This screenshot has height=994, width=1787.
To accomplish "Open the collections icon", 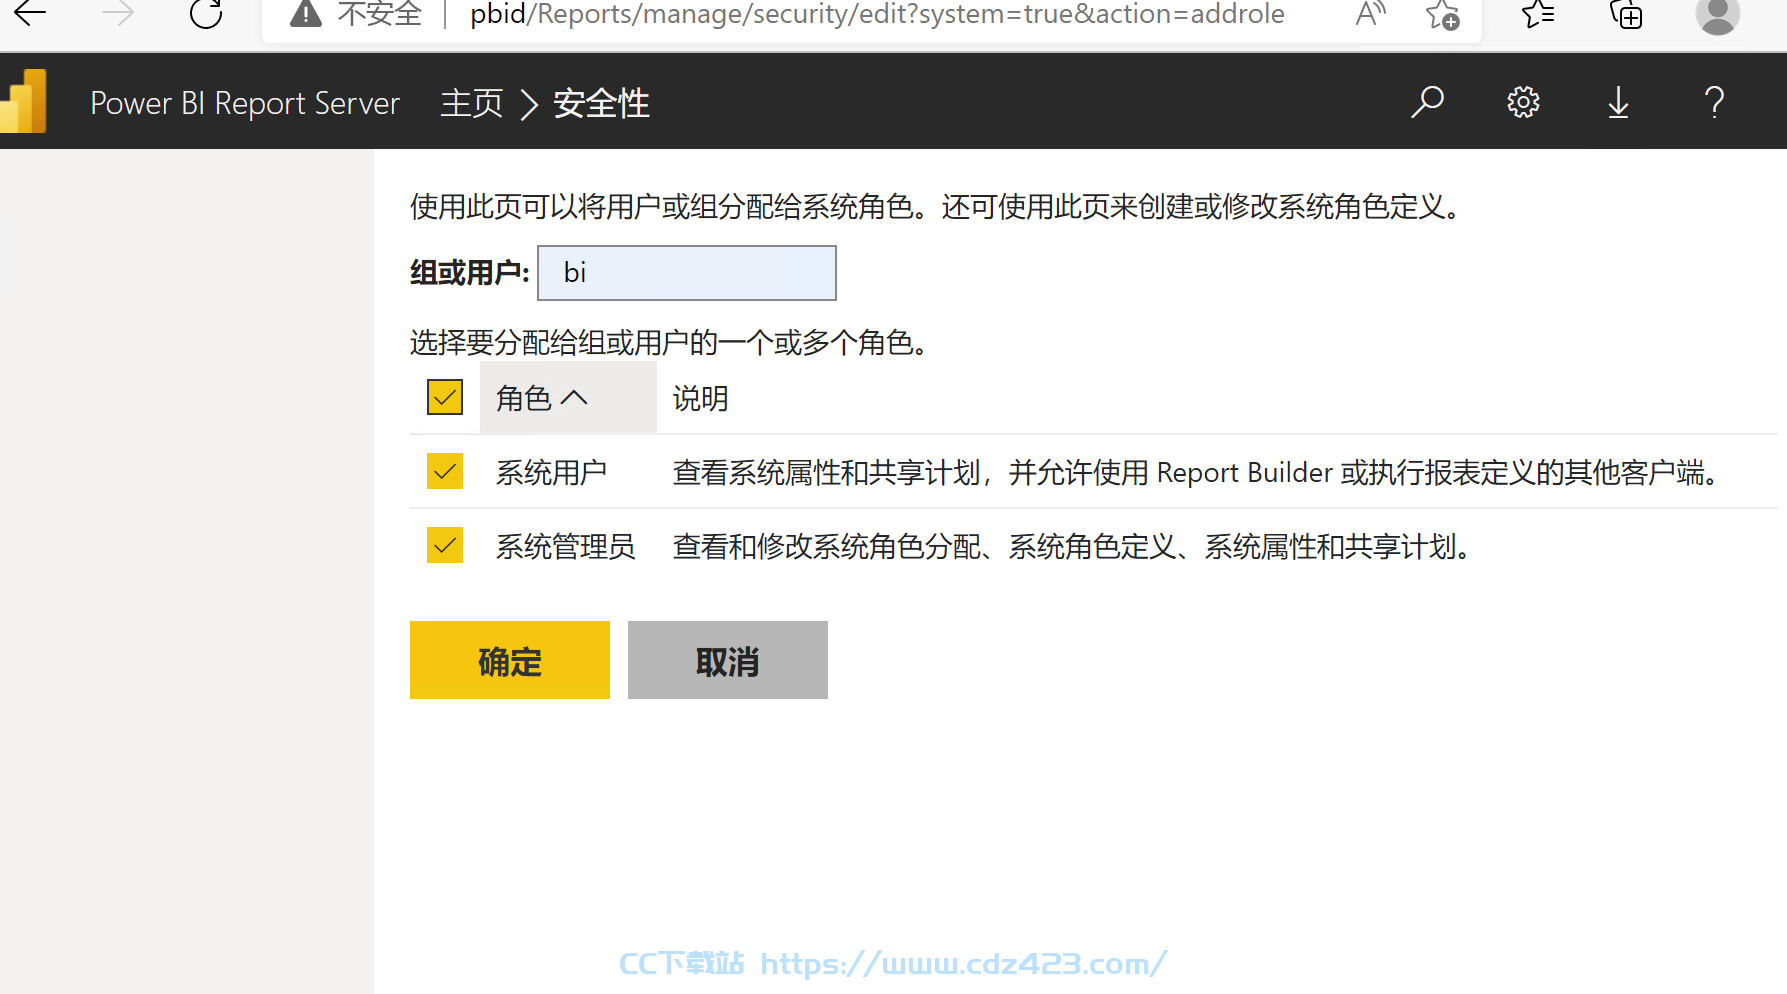I will point(1626,14).
